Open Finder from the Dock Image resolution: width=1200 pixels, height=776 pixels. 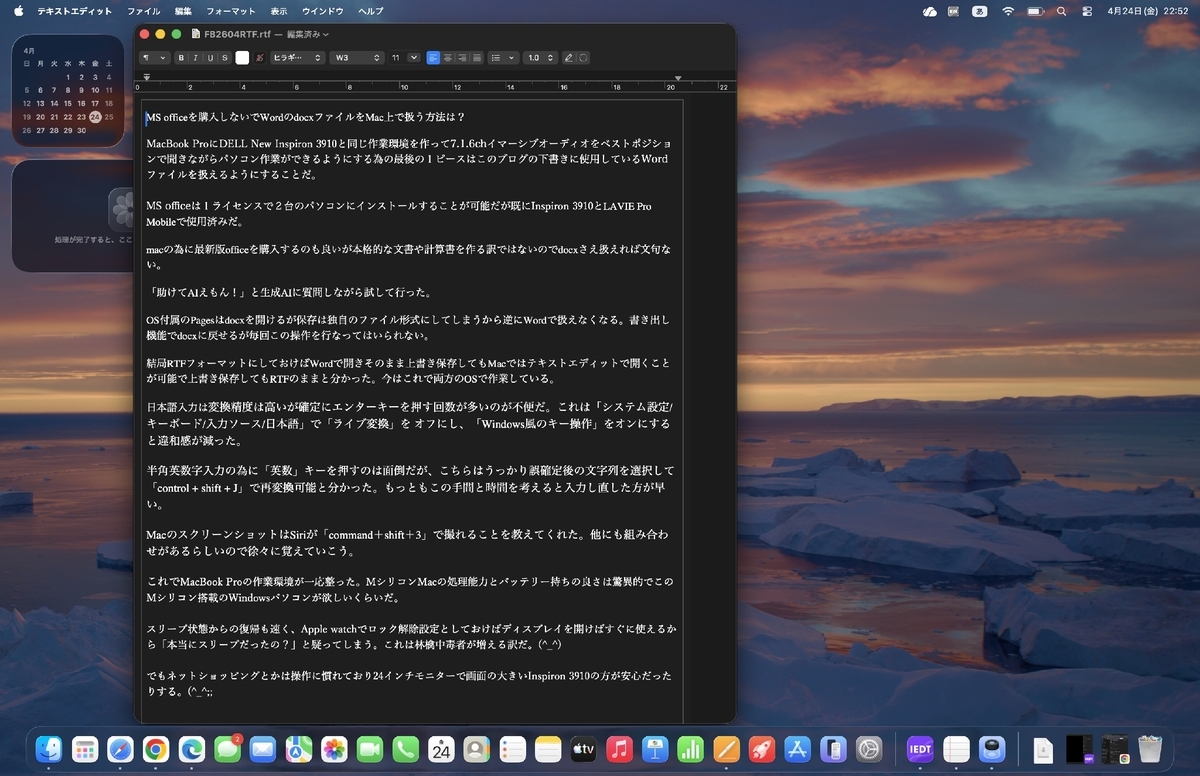point(48,749)
